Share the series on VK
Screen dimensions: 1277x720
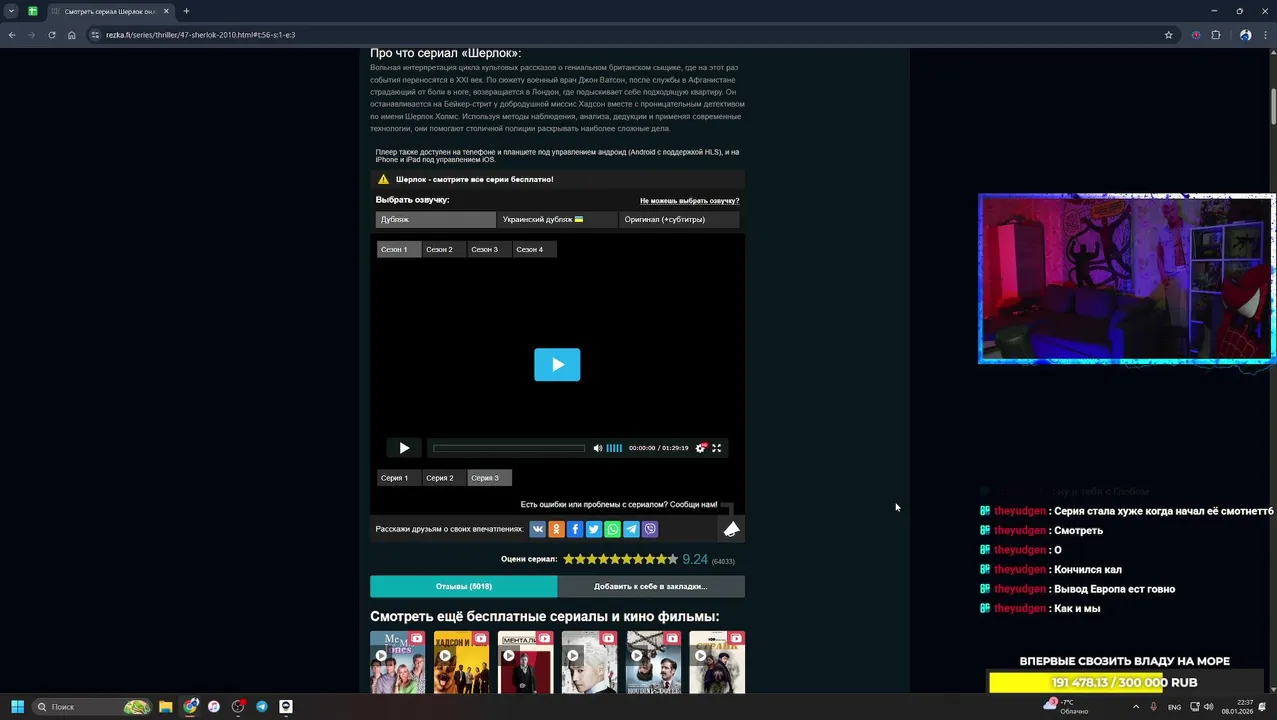(537, 529)
